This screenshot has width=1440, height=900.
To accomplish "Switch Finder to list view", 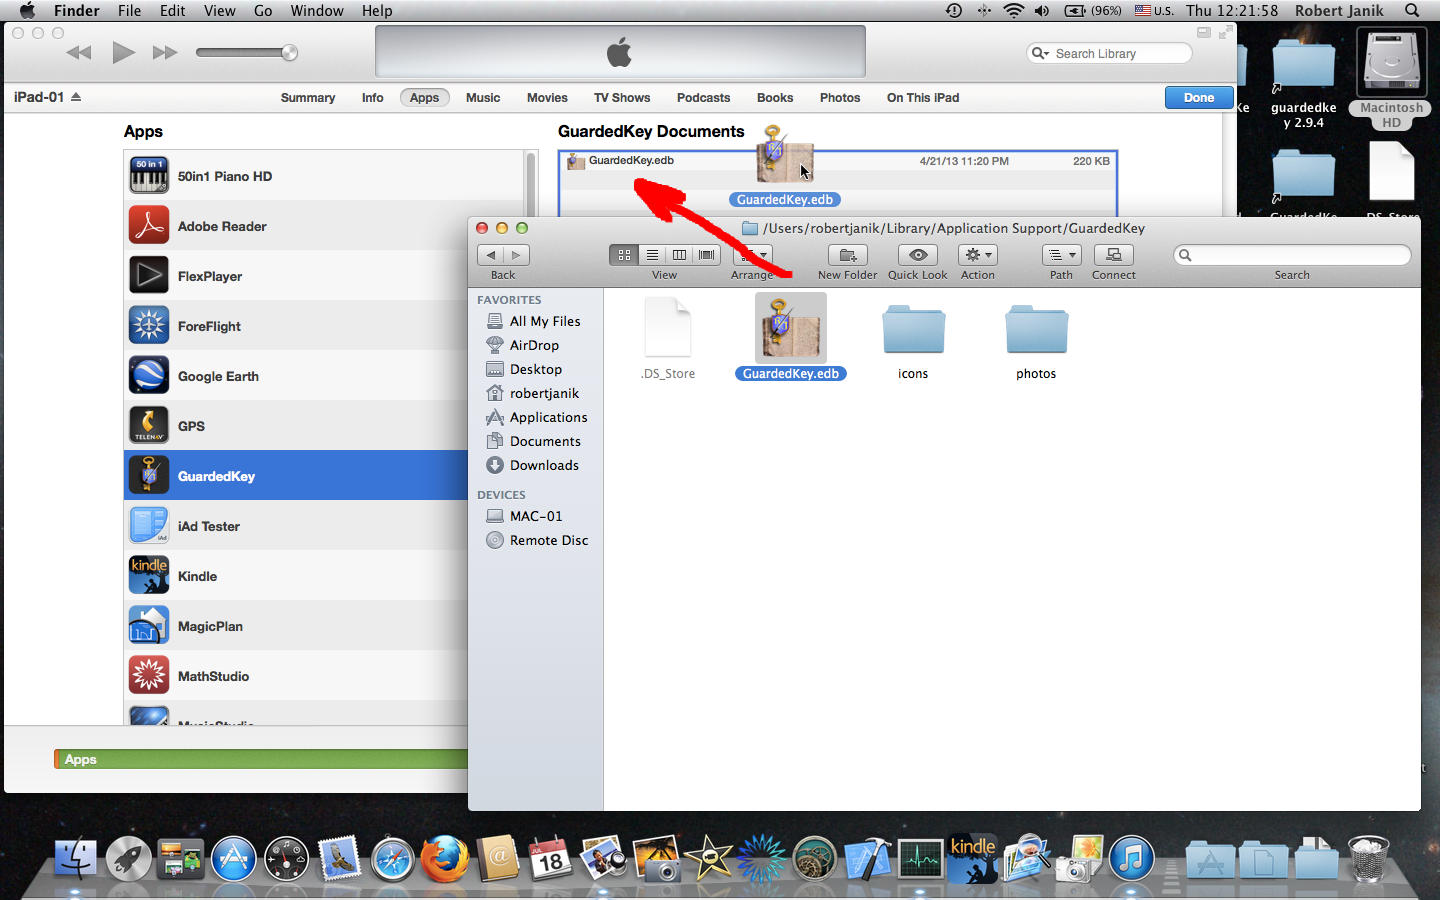I will point(652,255).
